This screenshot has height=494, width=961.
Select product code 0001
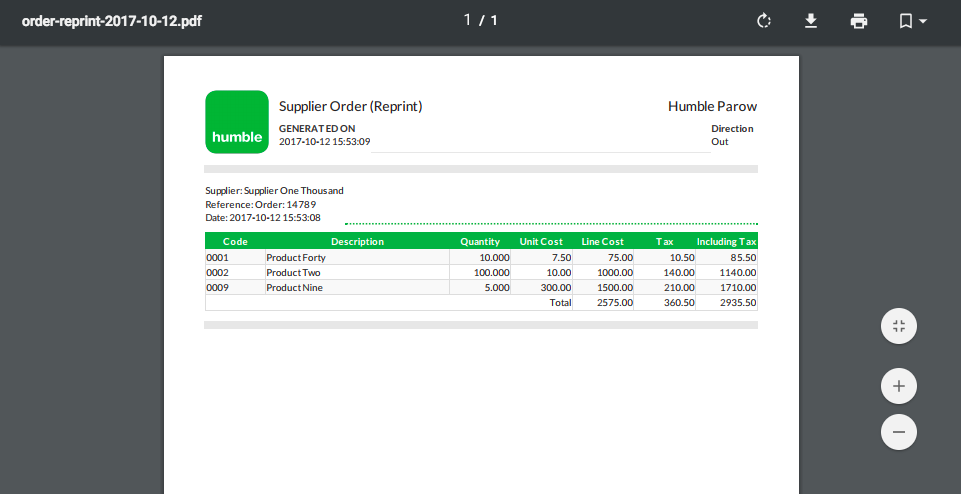(217, 257)
